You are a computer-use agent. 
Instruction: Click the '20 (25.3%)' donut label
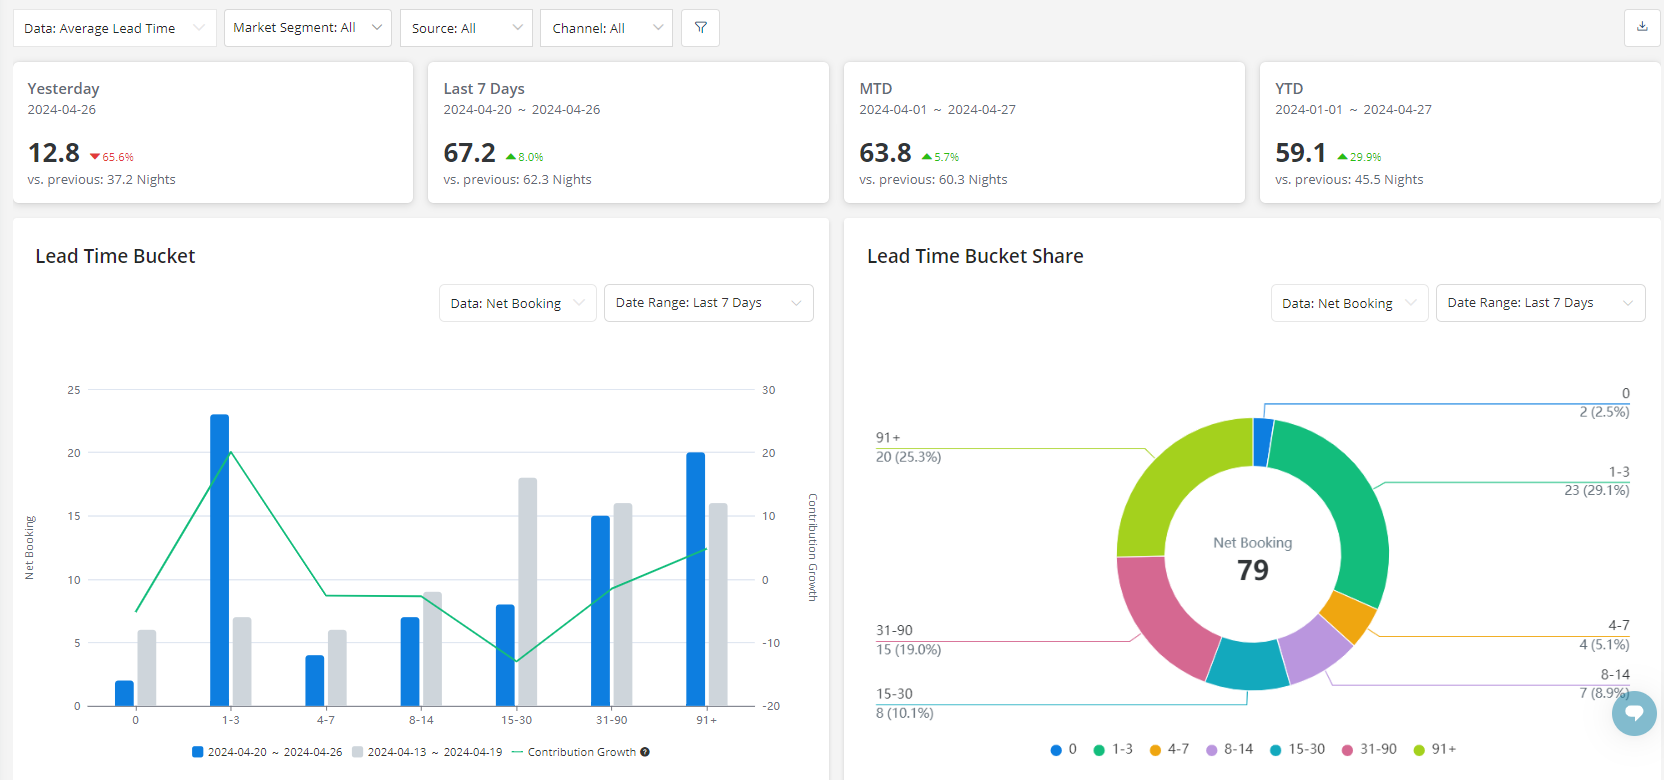(x=909, y=457)
